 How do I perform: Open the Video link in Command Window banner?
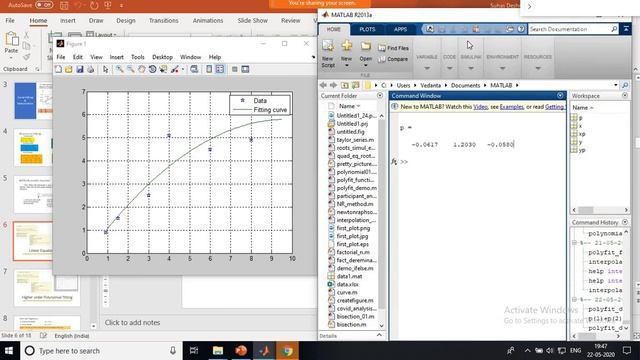[480, 107]
